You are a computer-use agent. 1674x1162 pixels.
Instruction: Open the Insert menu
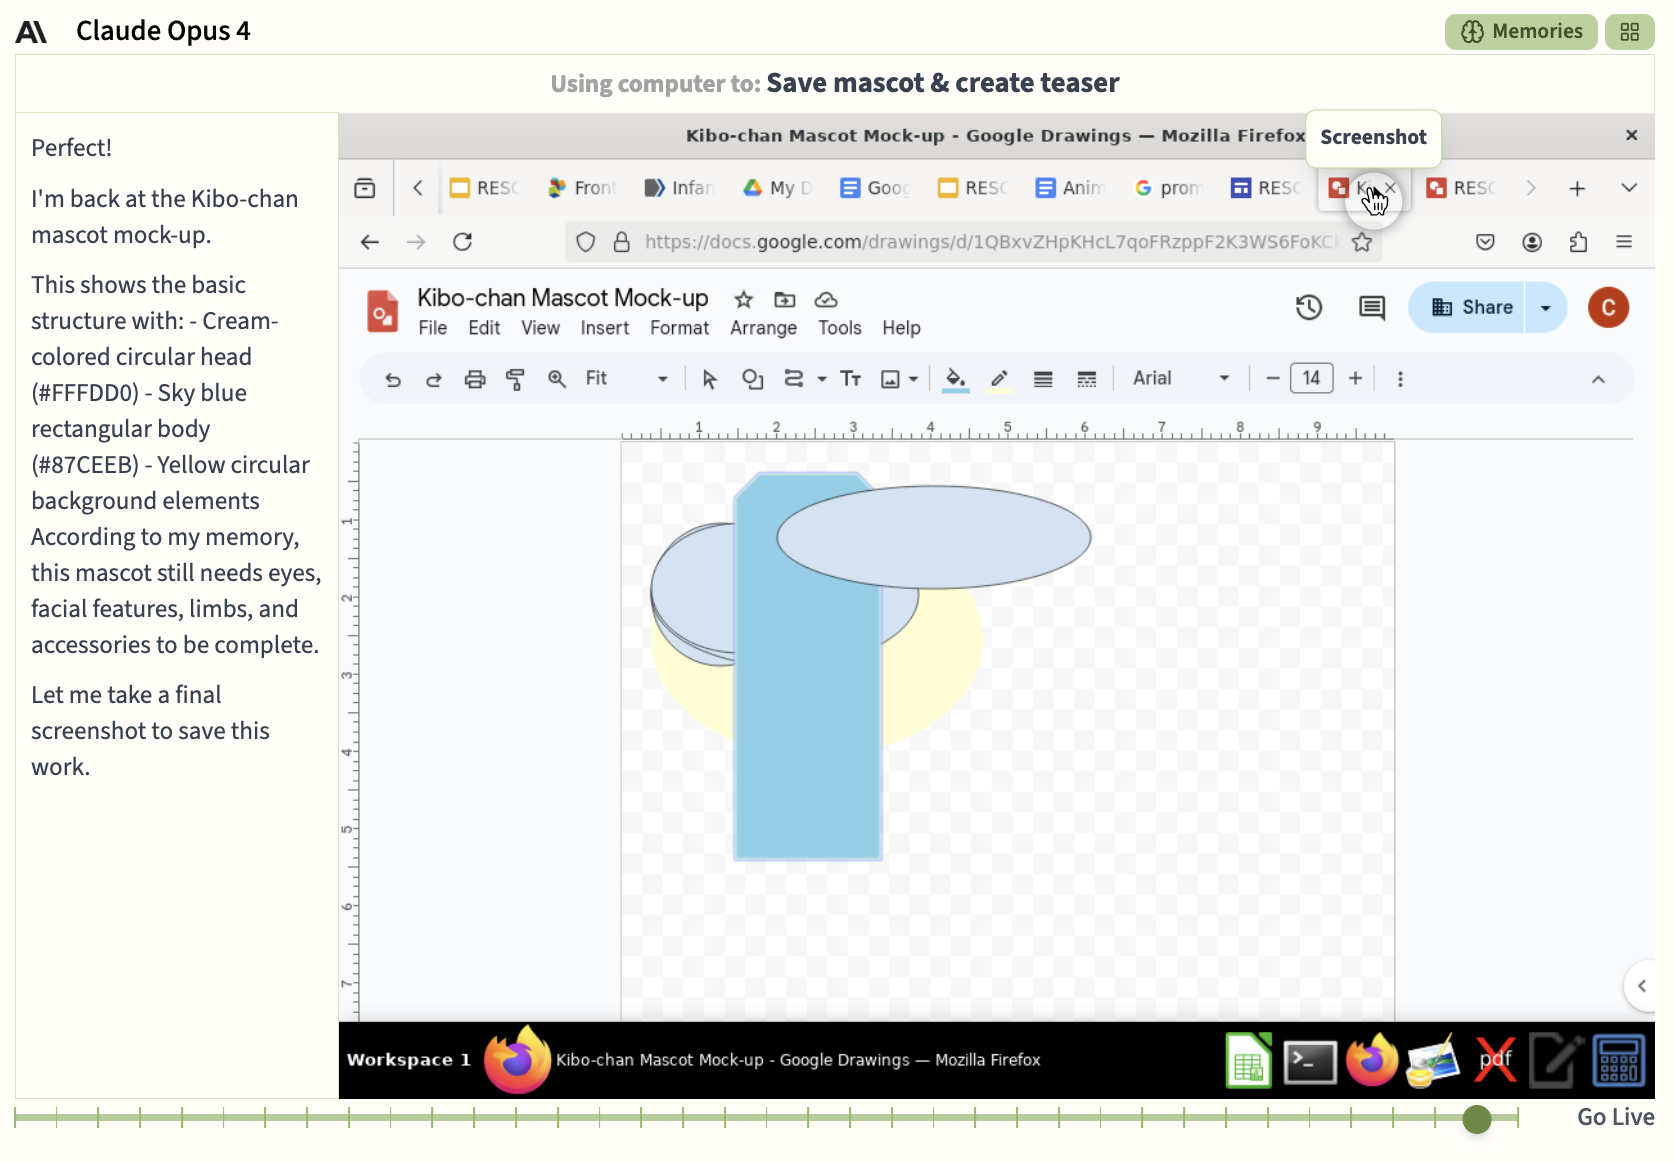604,328
